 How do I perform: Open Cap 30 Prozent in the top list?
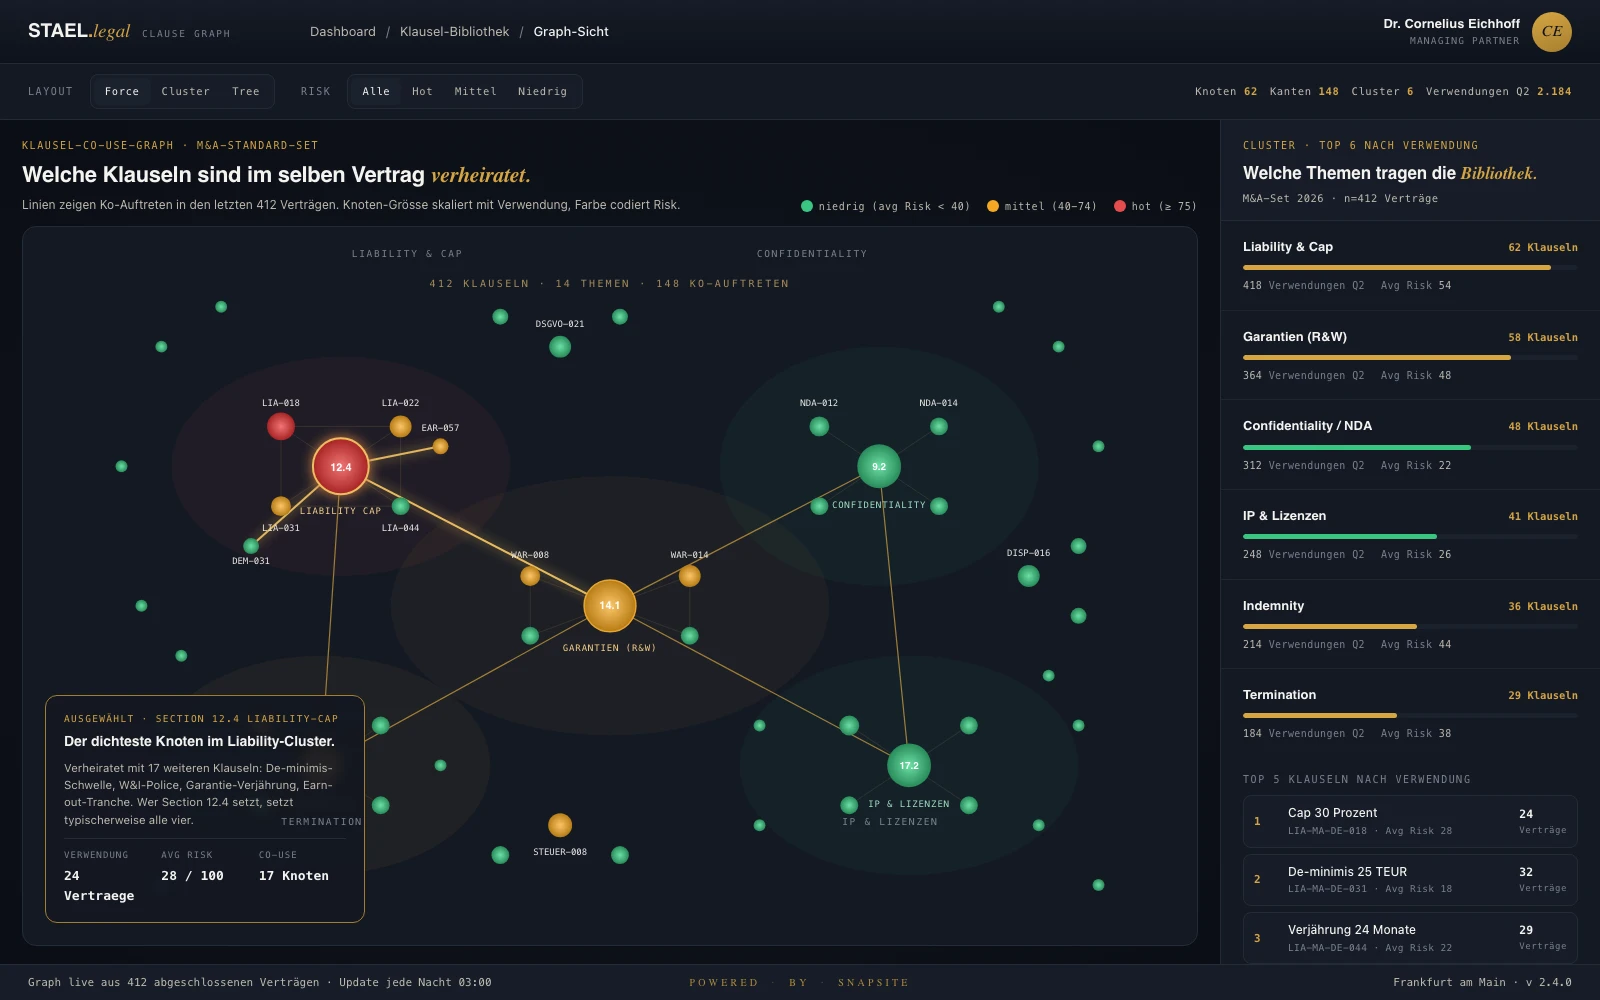tap(1410, 821)
